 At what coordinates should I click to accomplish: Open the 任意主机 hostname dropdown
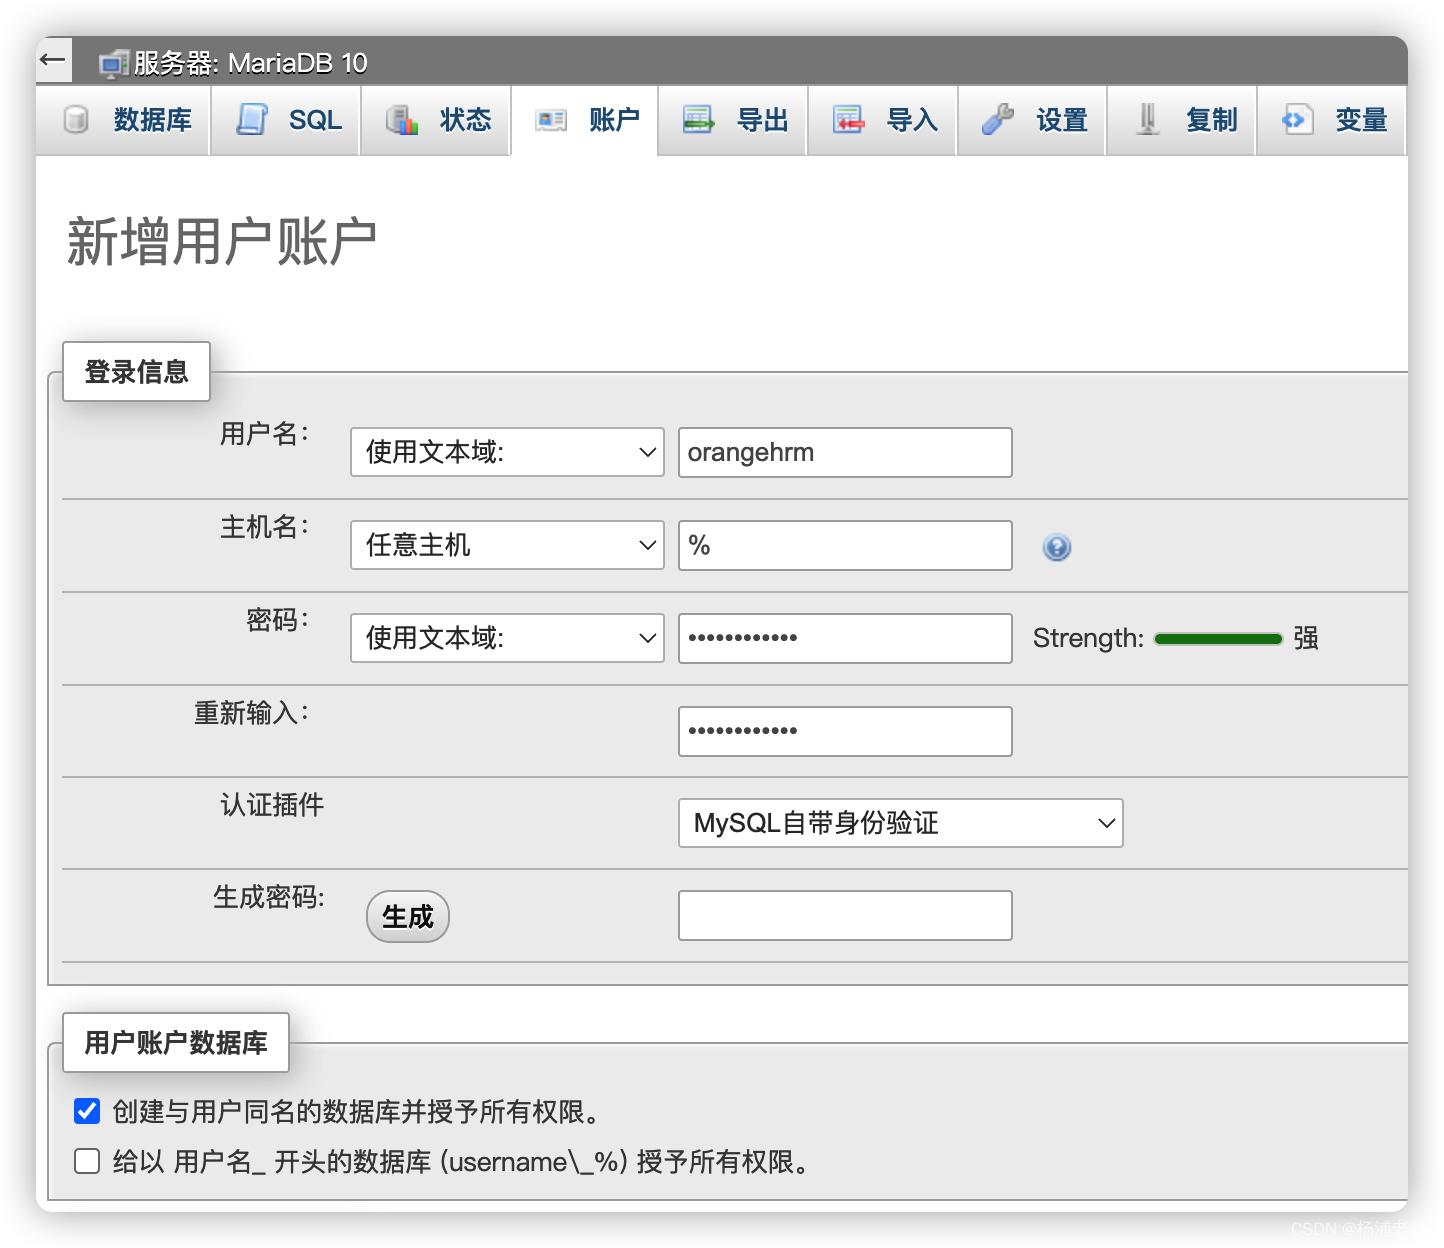(507, 545)
